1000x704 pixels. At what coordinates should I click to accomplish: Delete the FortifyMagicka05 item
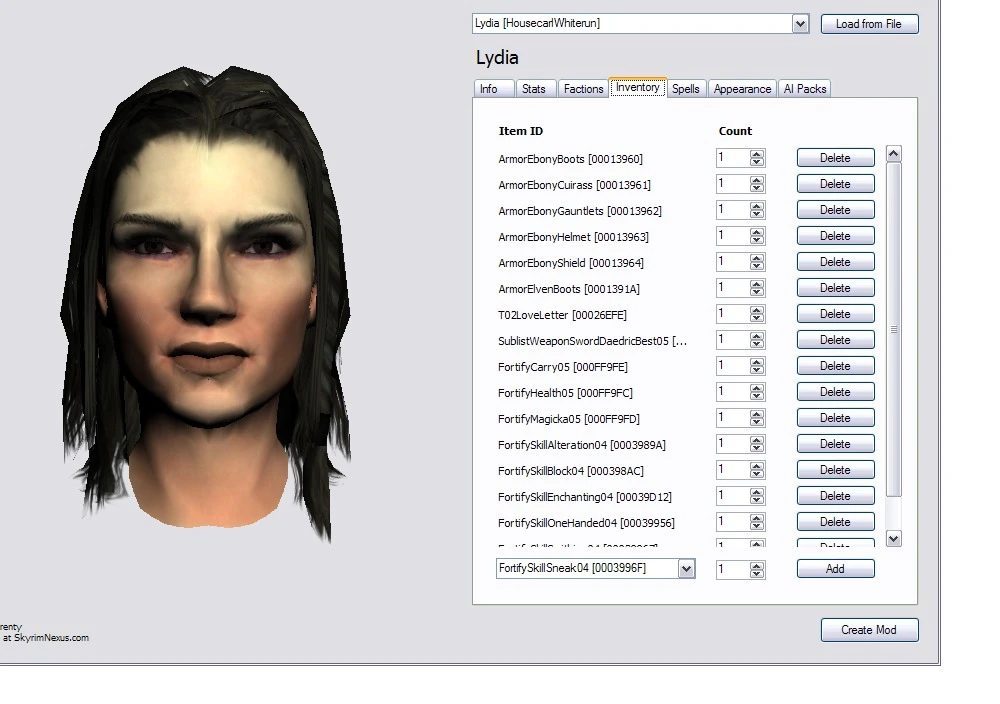click(835, 418)
